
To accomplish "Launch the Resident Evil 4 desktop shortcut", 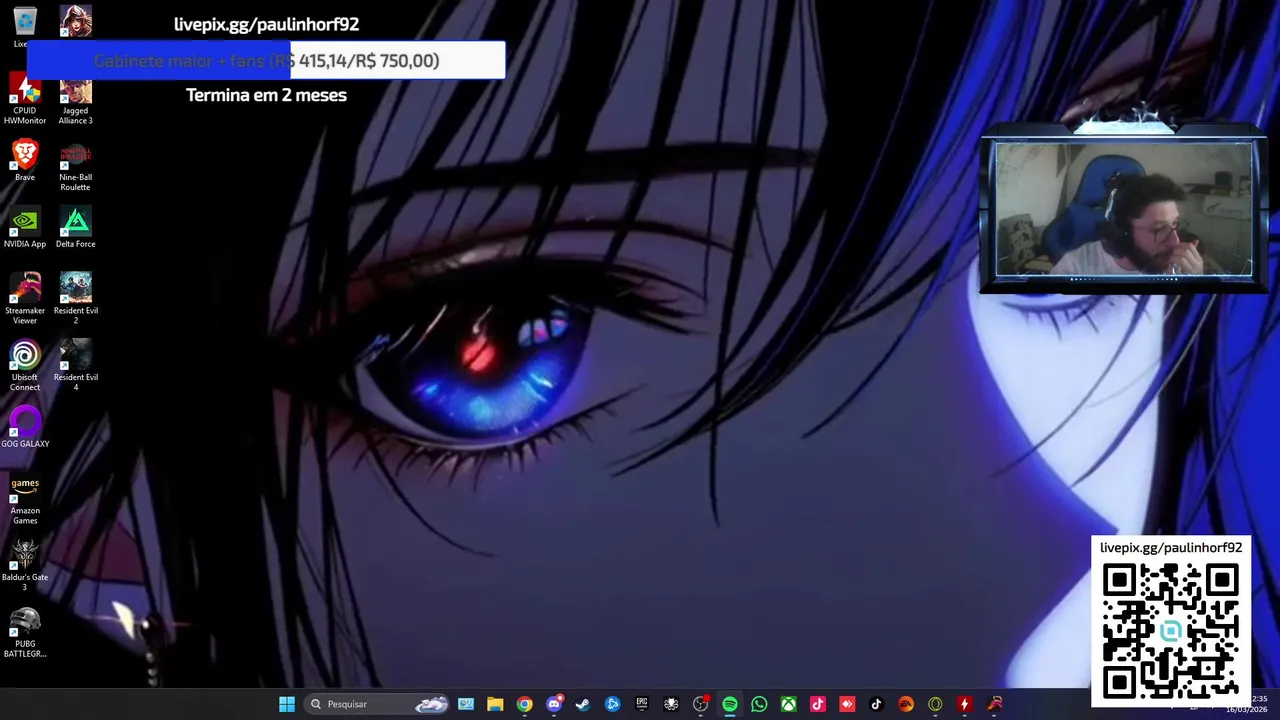I will point(75,366).
